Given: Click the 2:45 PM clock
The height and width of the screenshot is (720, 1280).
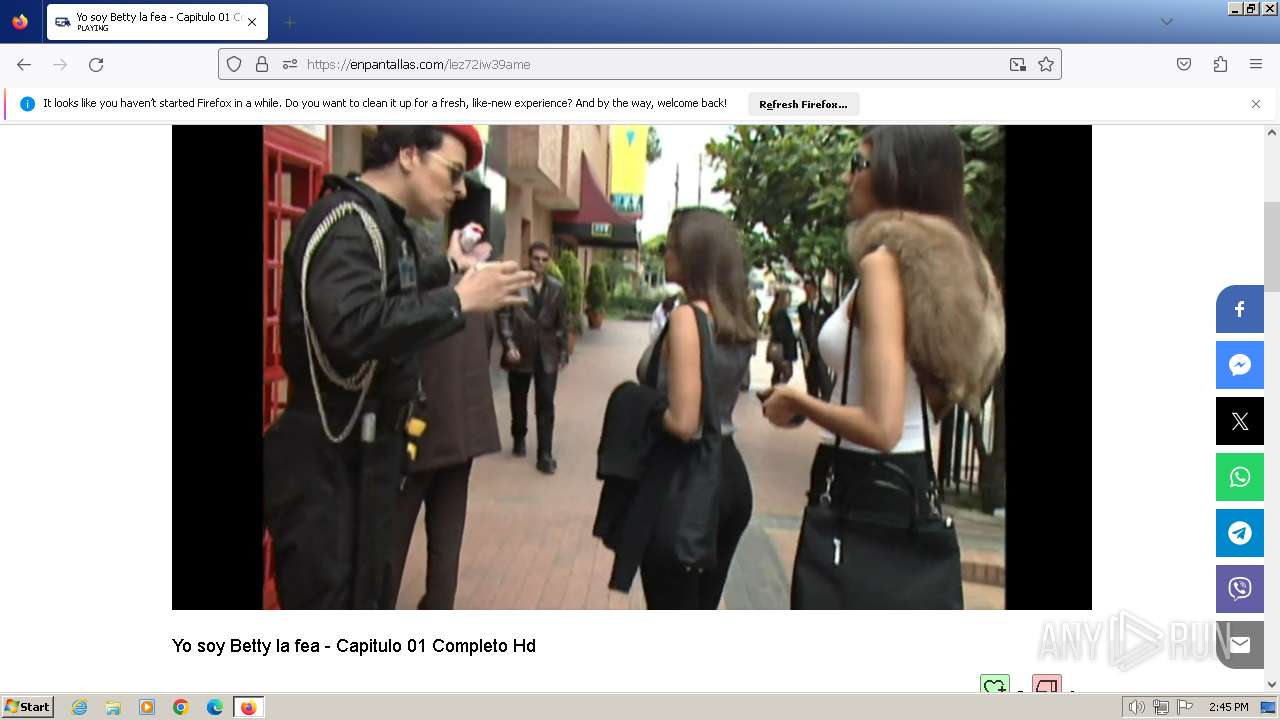Looking at the screenshot, I should pyautogui.click(x=1229, y=707).
